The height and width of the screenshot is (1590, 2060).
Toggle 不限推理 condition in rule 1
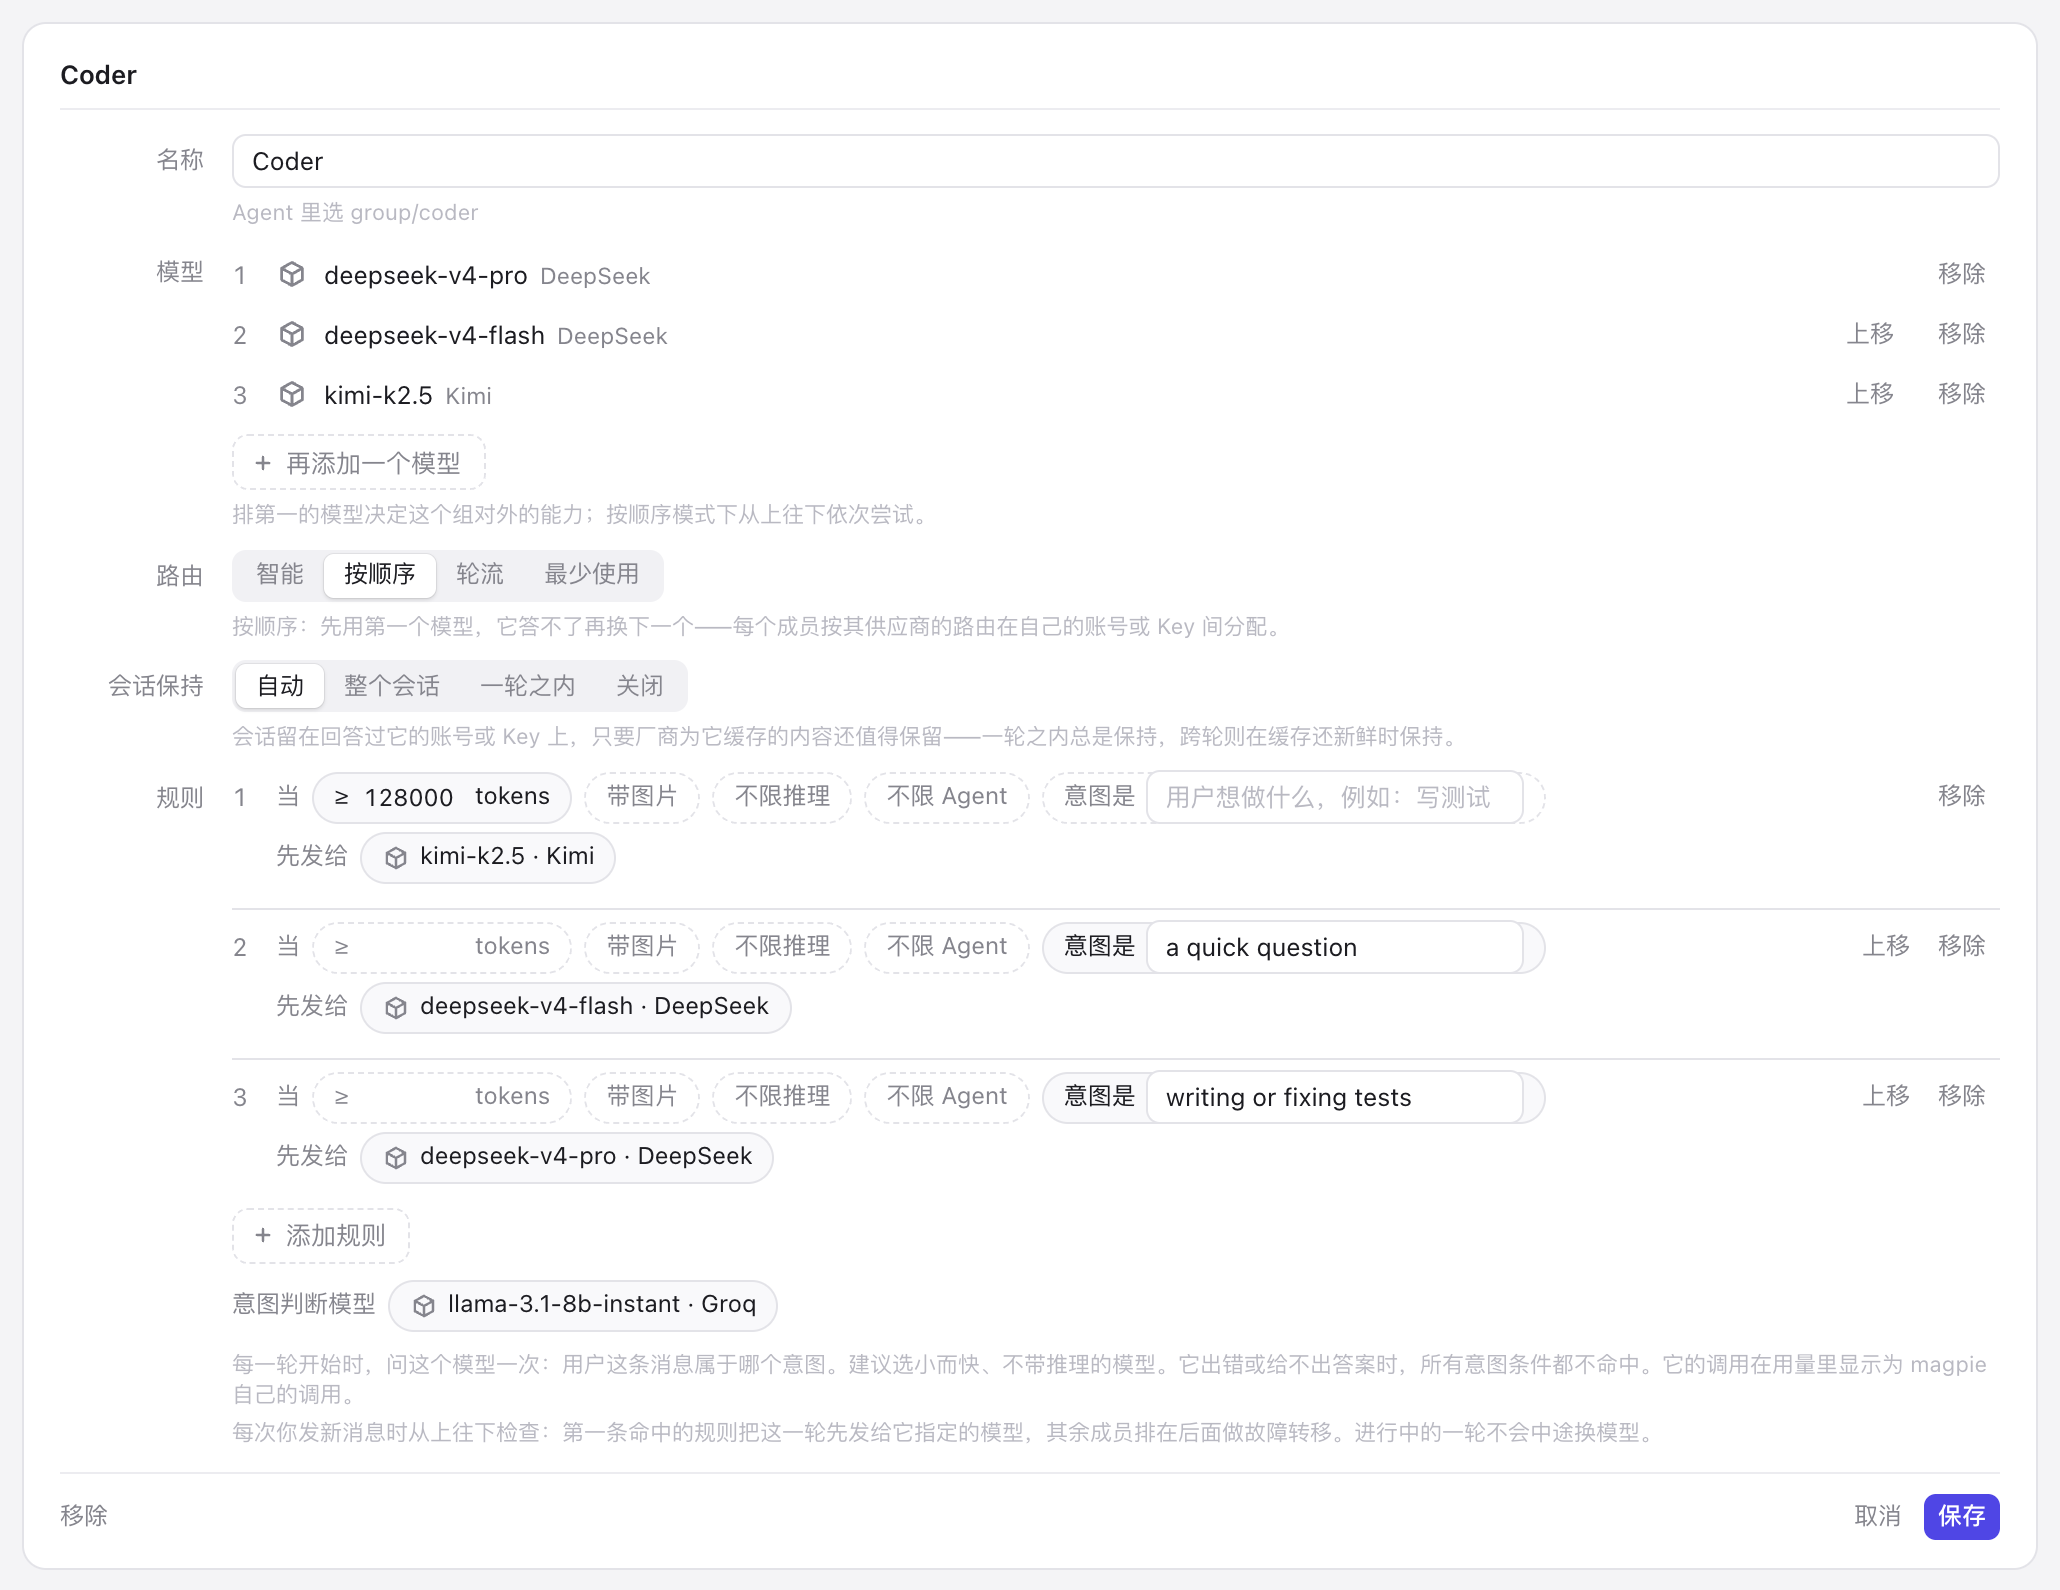click(782, 797)
